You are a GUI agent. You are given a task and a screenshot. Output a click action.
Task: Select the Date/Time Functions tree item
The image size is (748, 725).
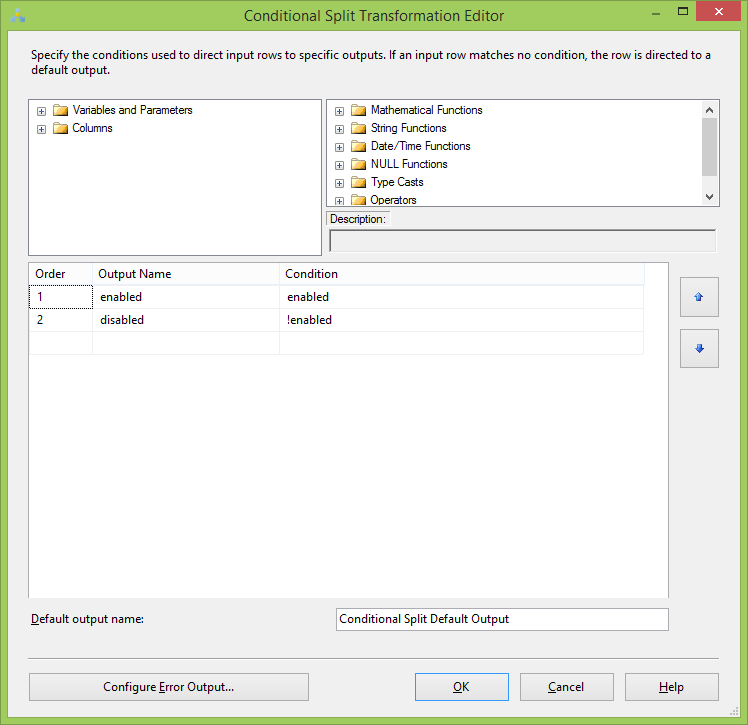pos(420,146)
